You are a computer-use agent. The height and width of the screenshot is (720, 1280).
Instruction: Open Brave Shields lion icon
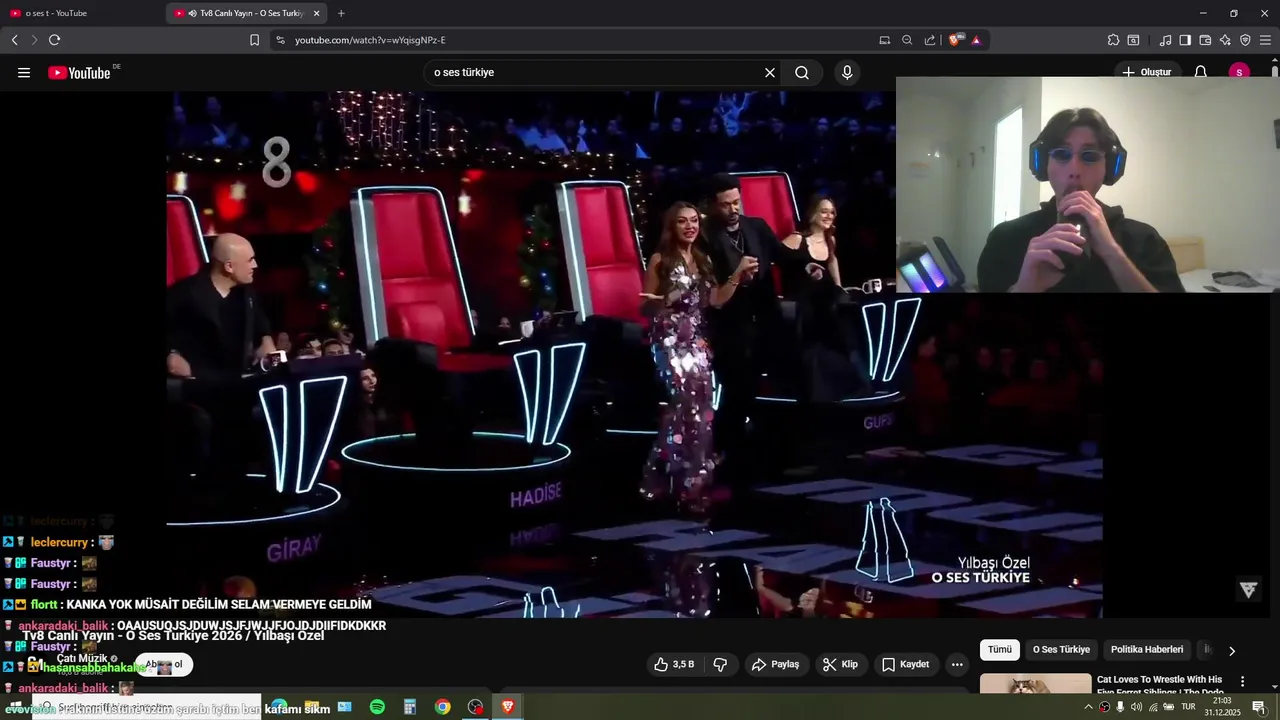[955, 40]
